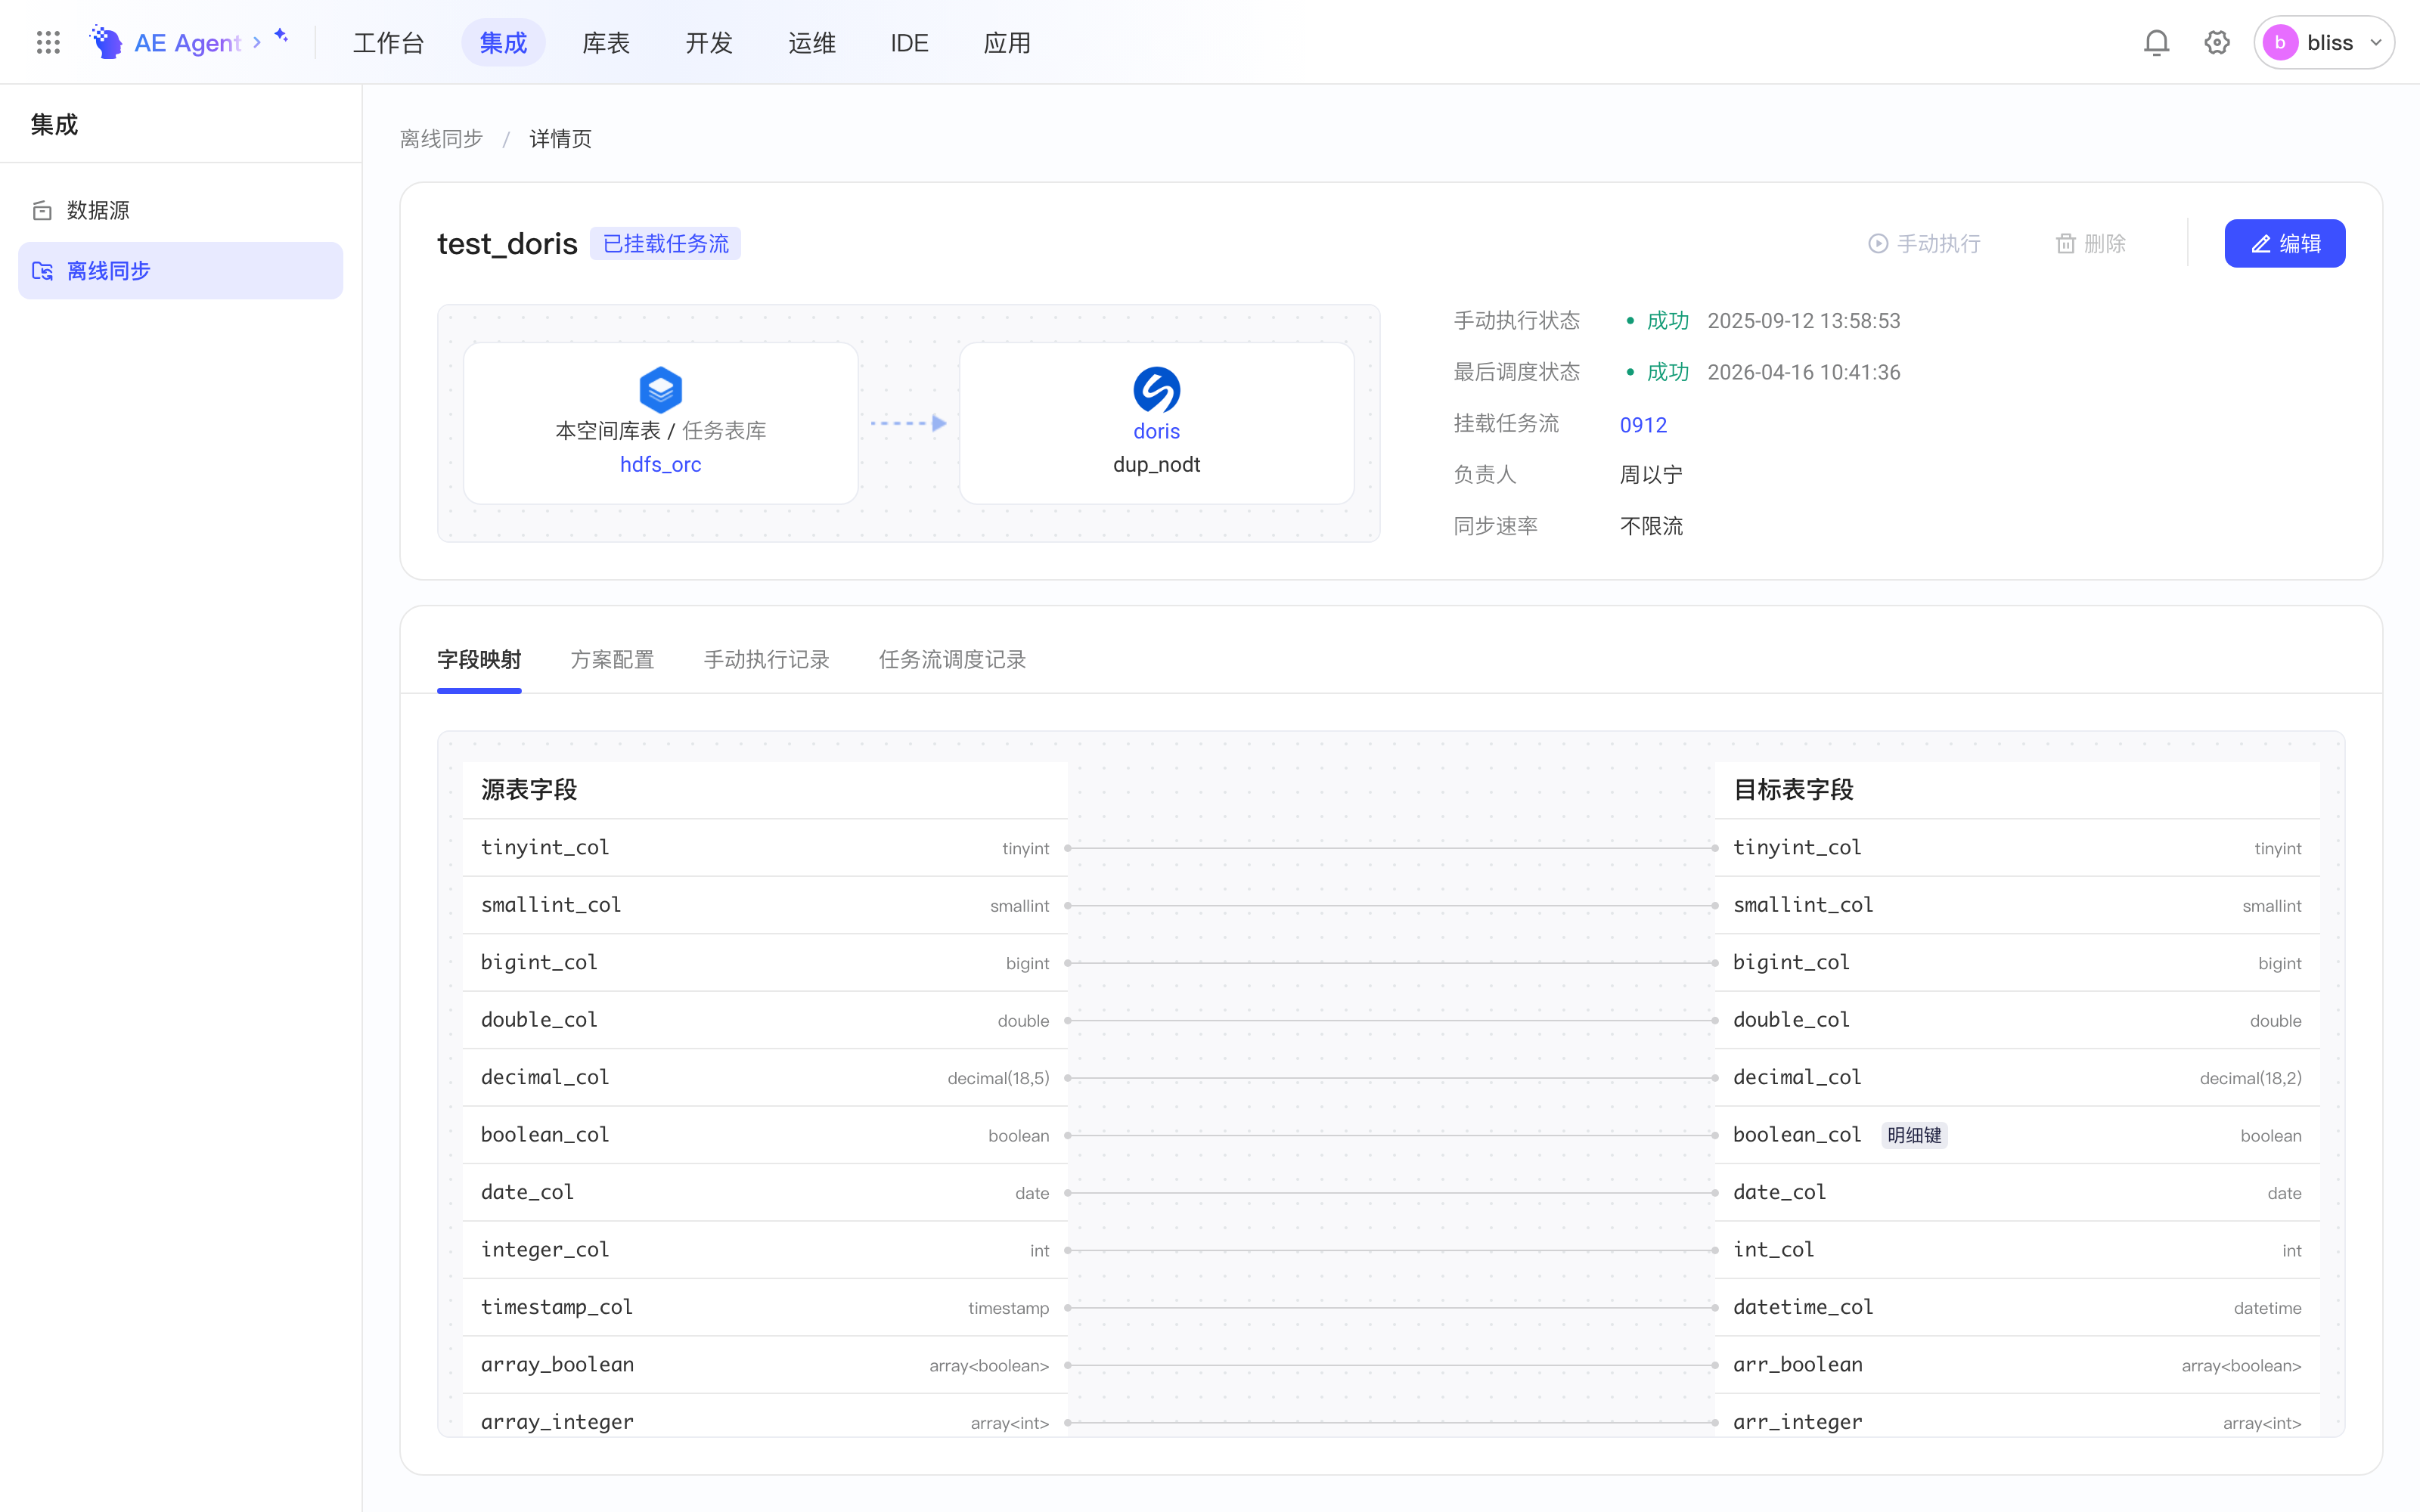This screenshot has height=1512, width=2420.
Task: Click the 离线同步 breadcrumb link
Action: click(x=441, y=139)
